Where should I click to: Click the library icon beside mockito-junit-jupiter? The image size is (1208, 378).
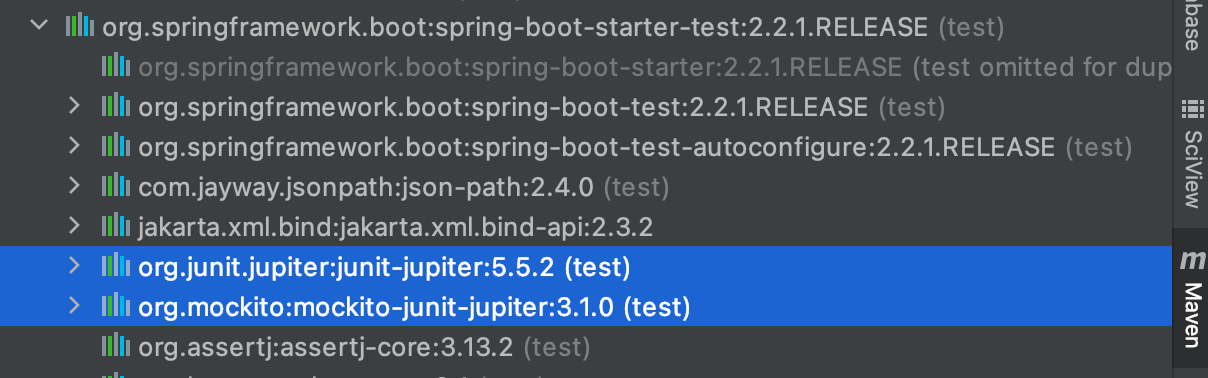click(x=116, y=306)
